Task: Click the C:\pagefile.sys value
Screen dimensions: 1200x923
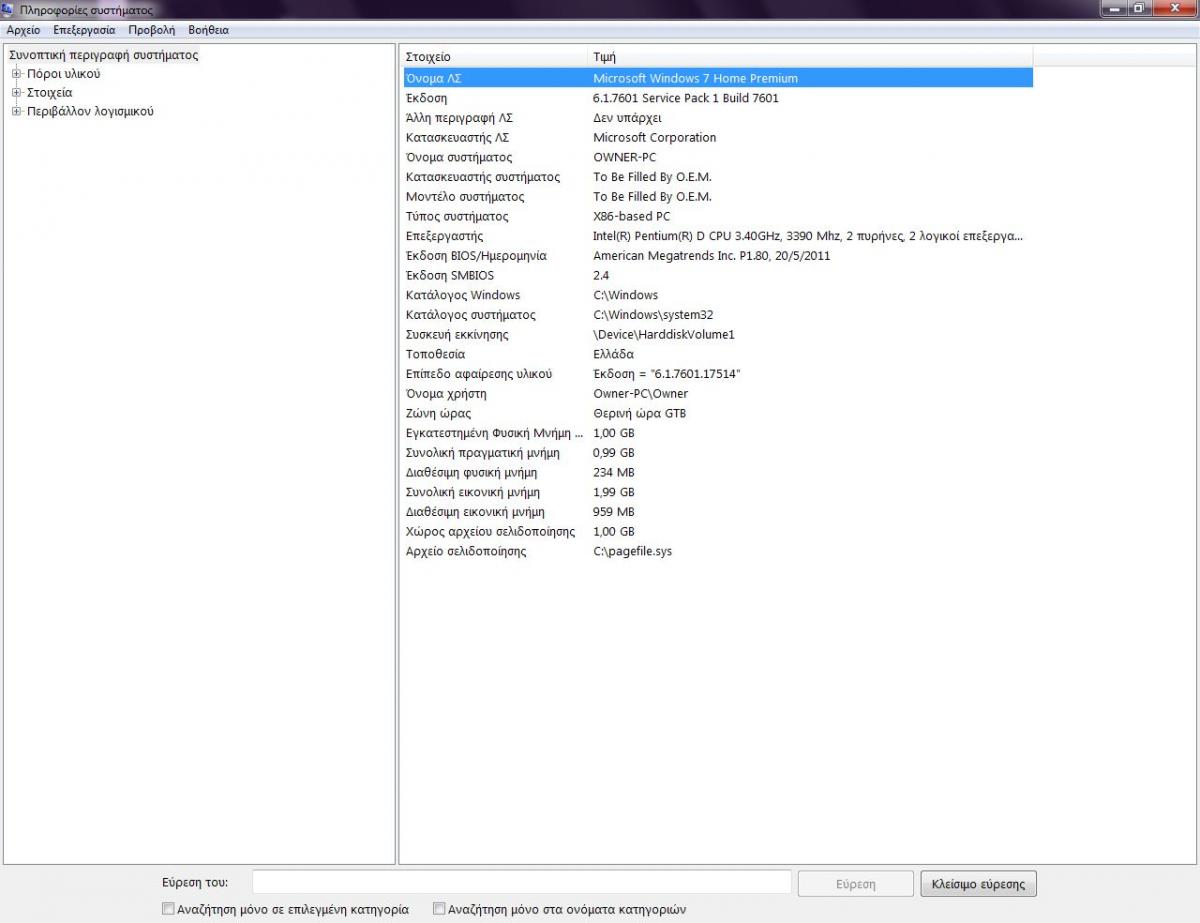Action: [633, 551]
